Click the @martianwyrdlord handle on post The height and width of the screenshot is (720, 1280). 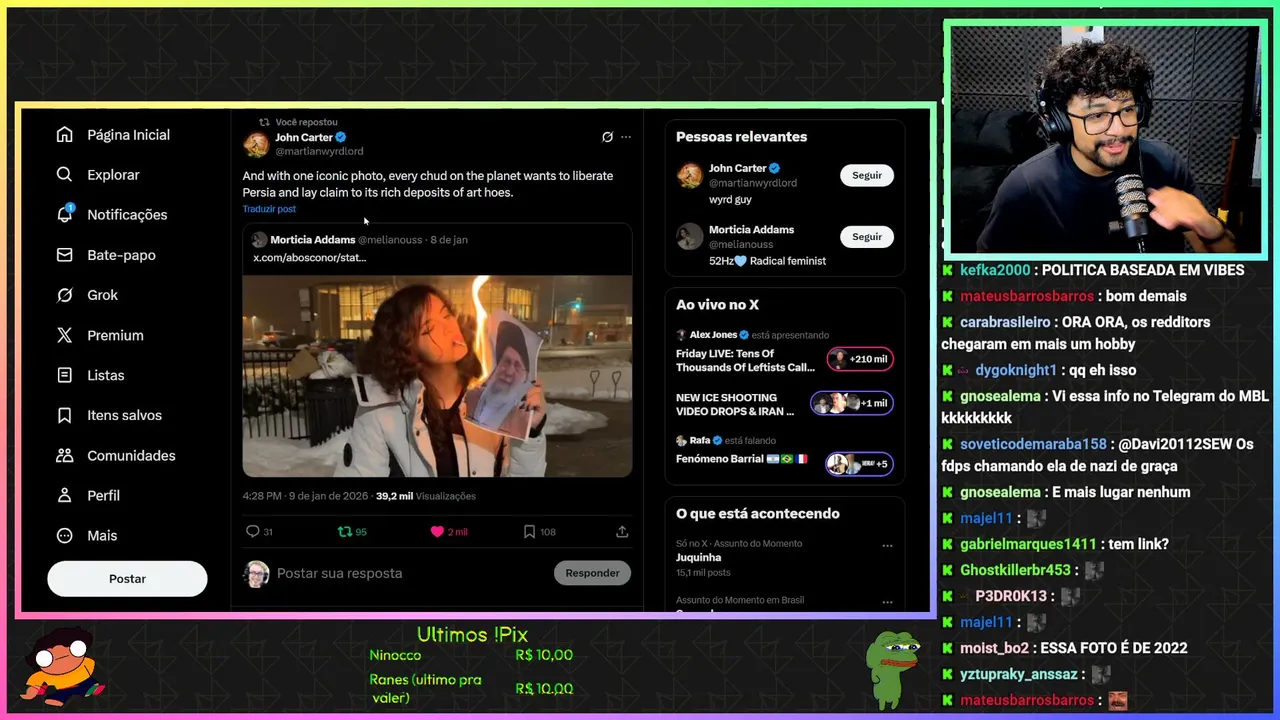point(319,151)
